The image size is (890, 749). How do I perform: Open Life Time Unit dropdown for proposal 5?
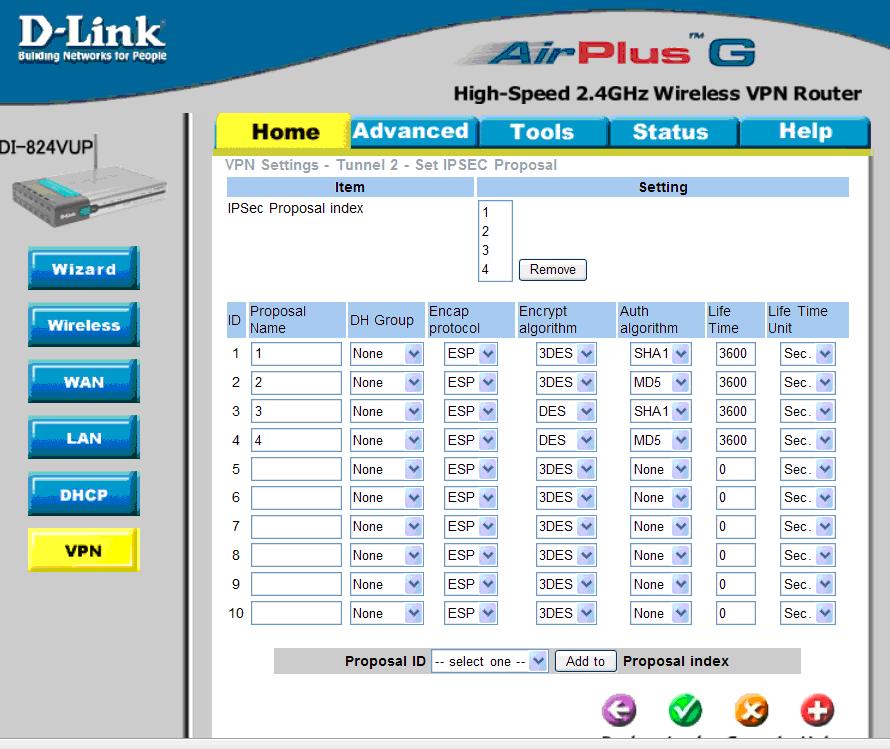click(x=808, y=469)
